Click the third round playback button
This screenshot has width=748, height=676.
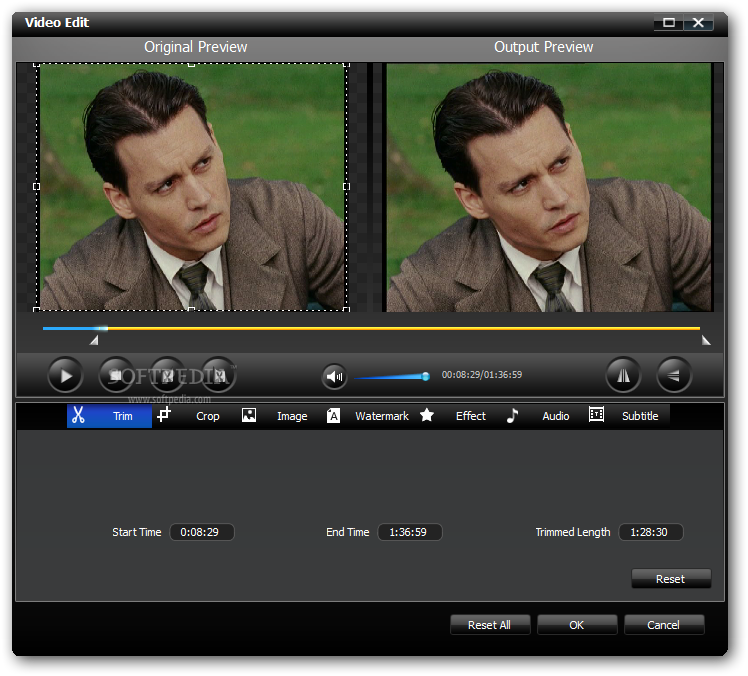[x=167, y=375]
